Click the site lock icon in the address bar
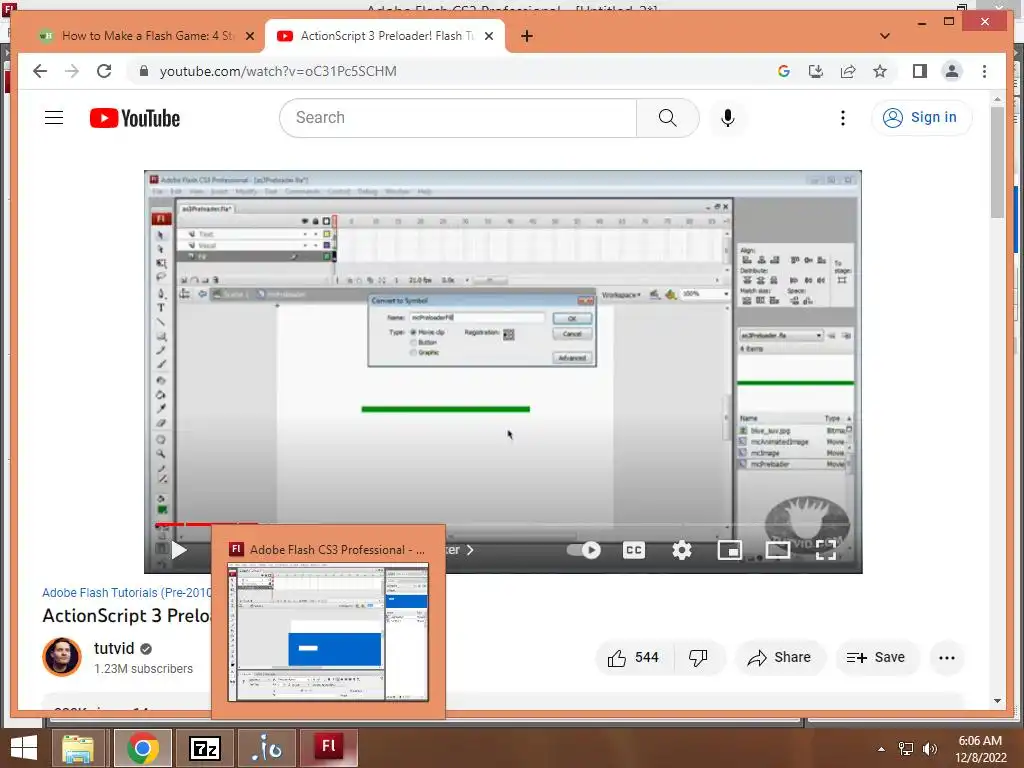Screen dimensions: 1024x768 [x=144, y=71]
